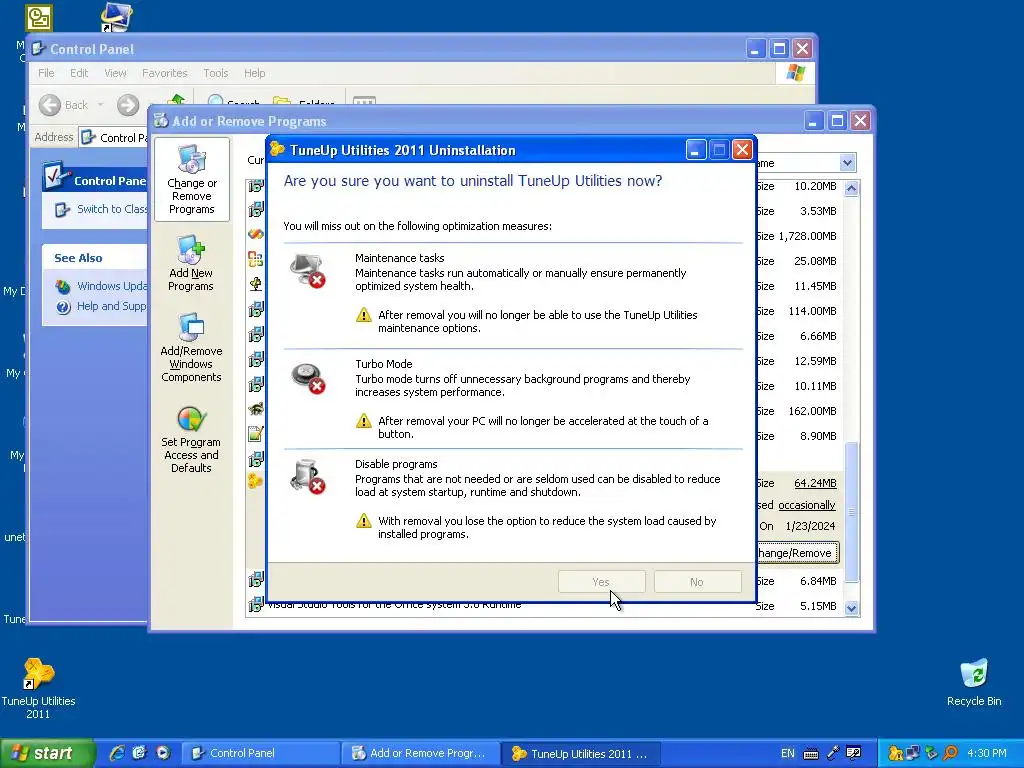Click the 64.24MB size link for TuneUp

click(x=815, y=483)
